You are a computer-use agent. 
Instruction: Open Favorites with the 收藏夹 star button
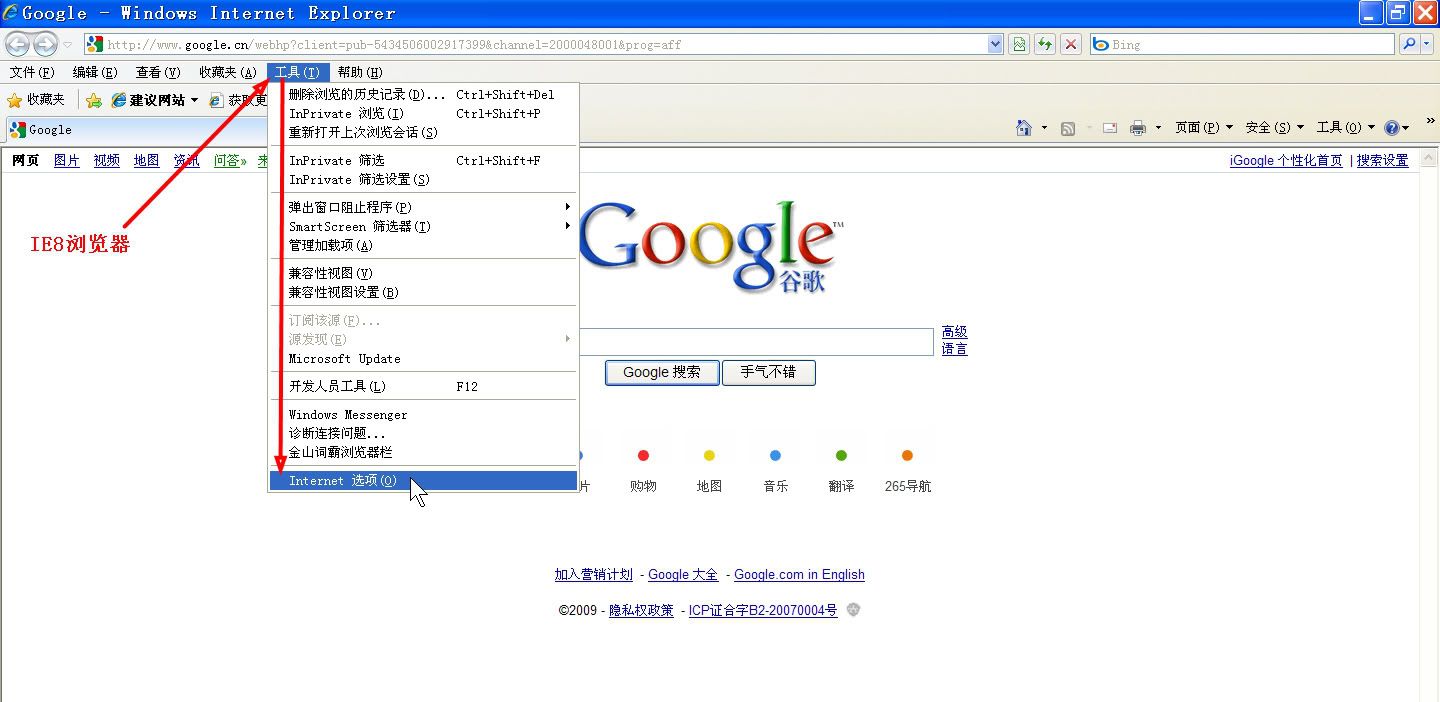(x=36, y=100)
